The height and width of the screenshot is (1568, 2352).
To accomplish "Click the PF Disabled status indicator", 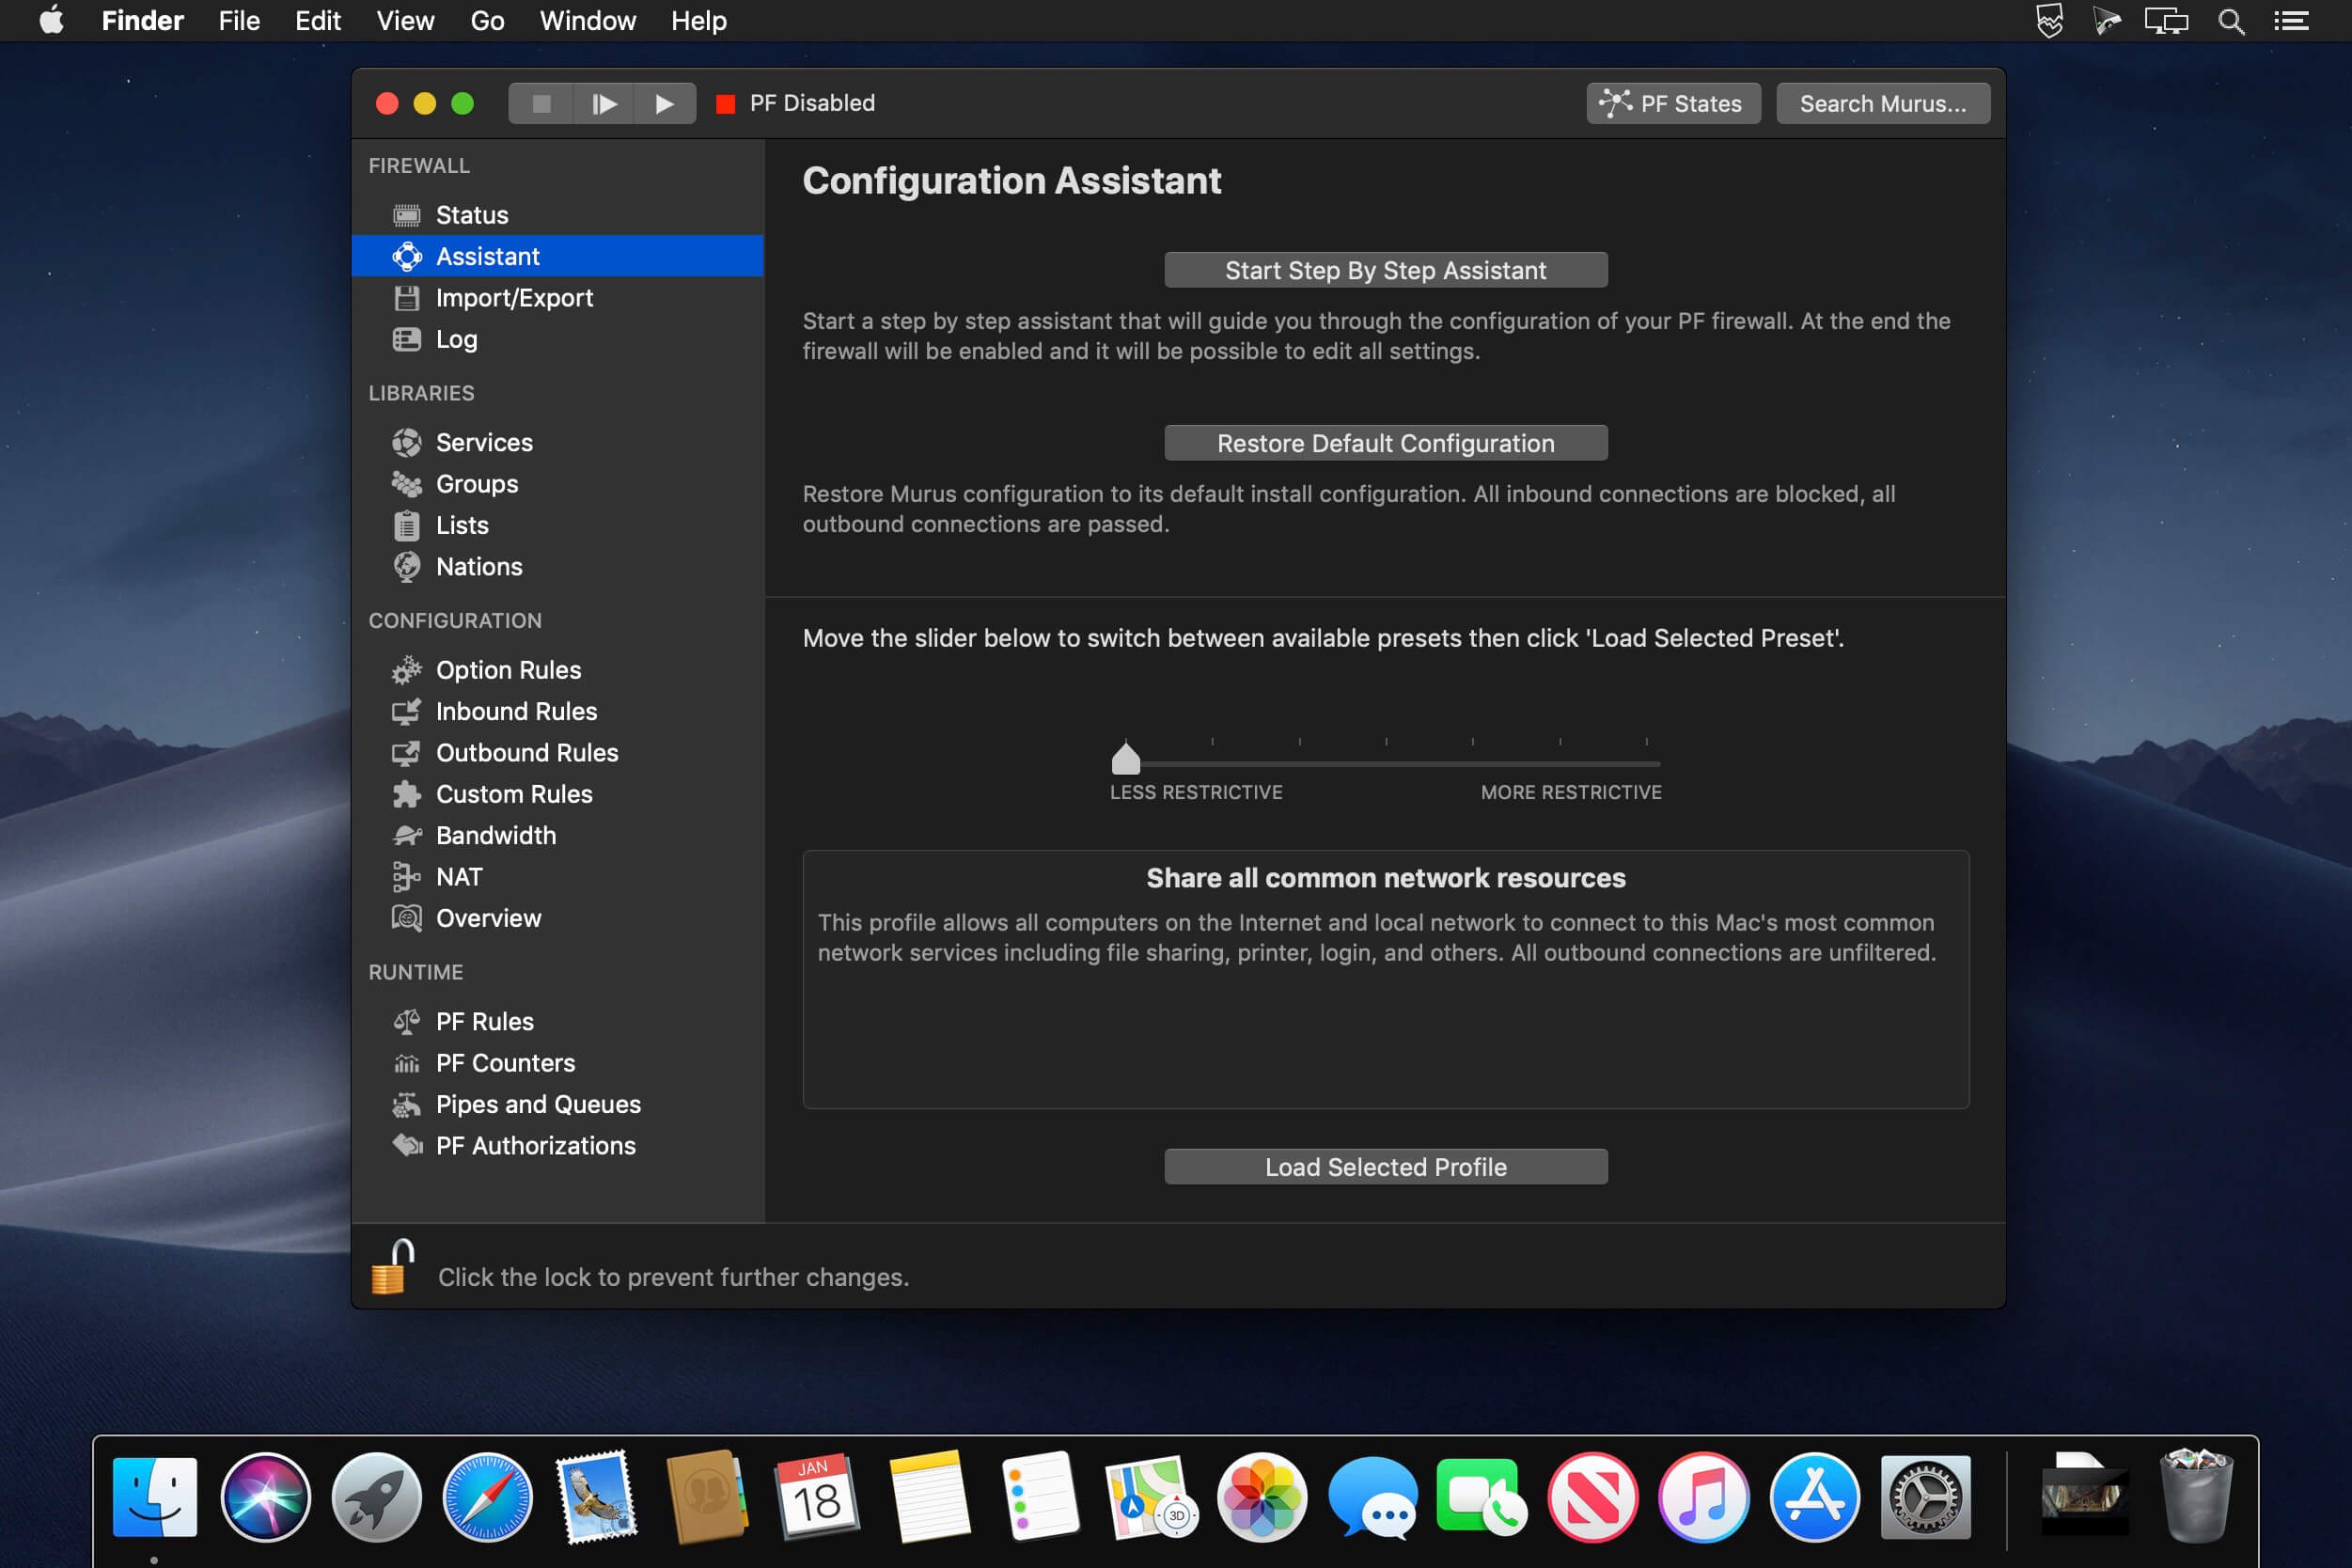I will tap(796, 103).
